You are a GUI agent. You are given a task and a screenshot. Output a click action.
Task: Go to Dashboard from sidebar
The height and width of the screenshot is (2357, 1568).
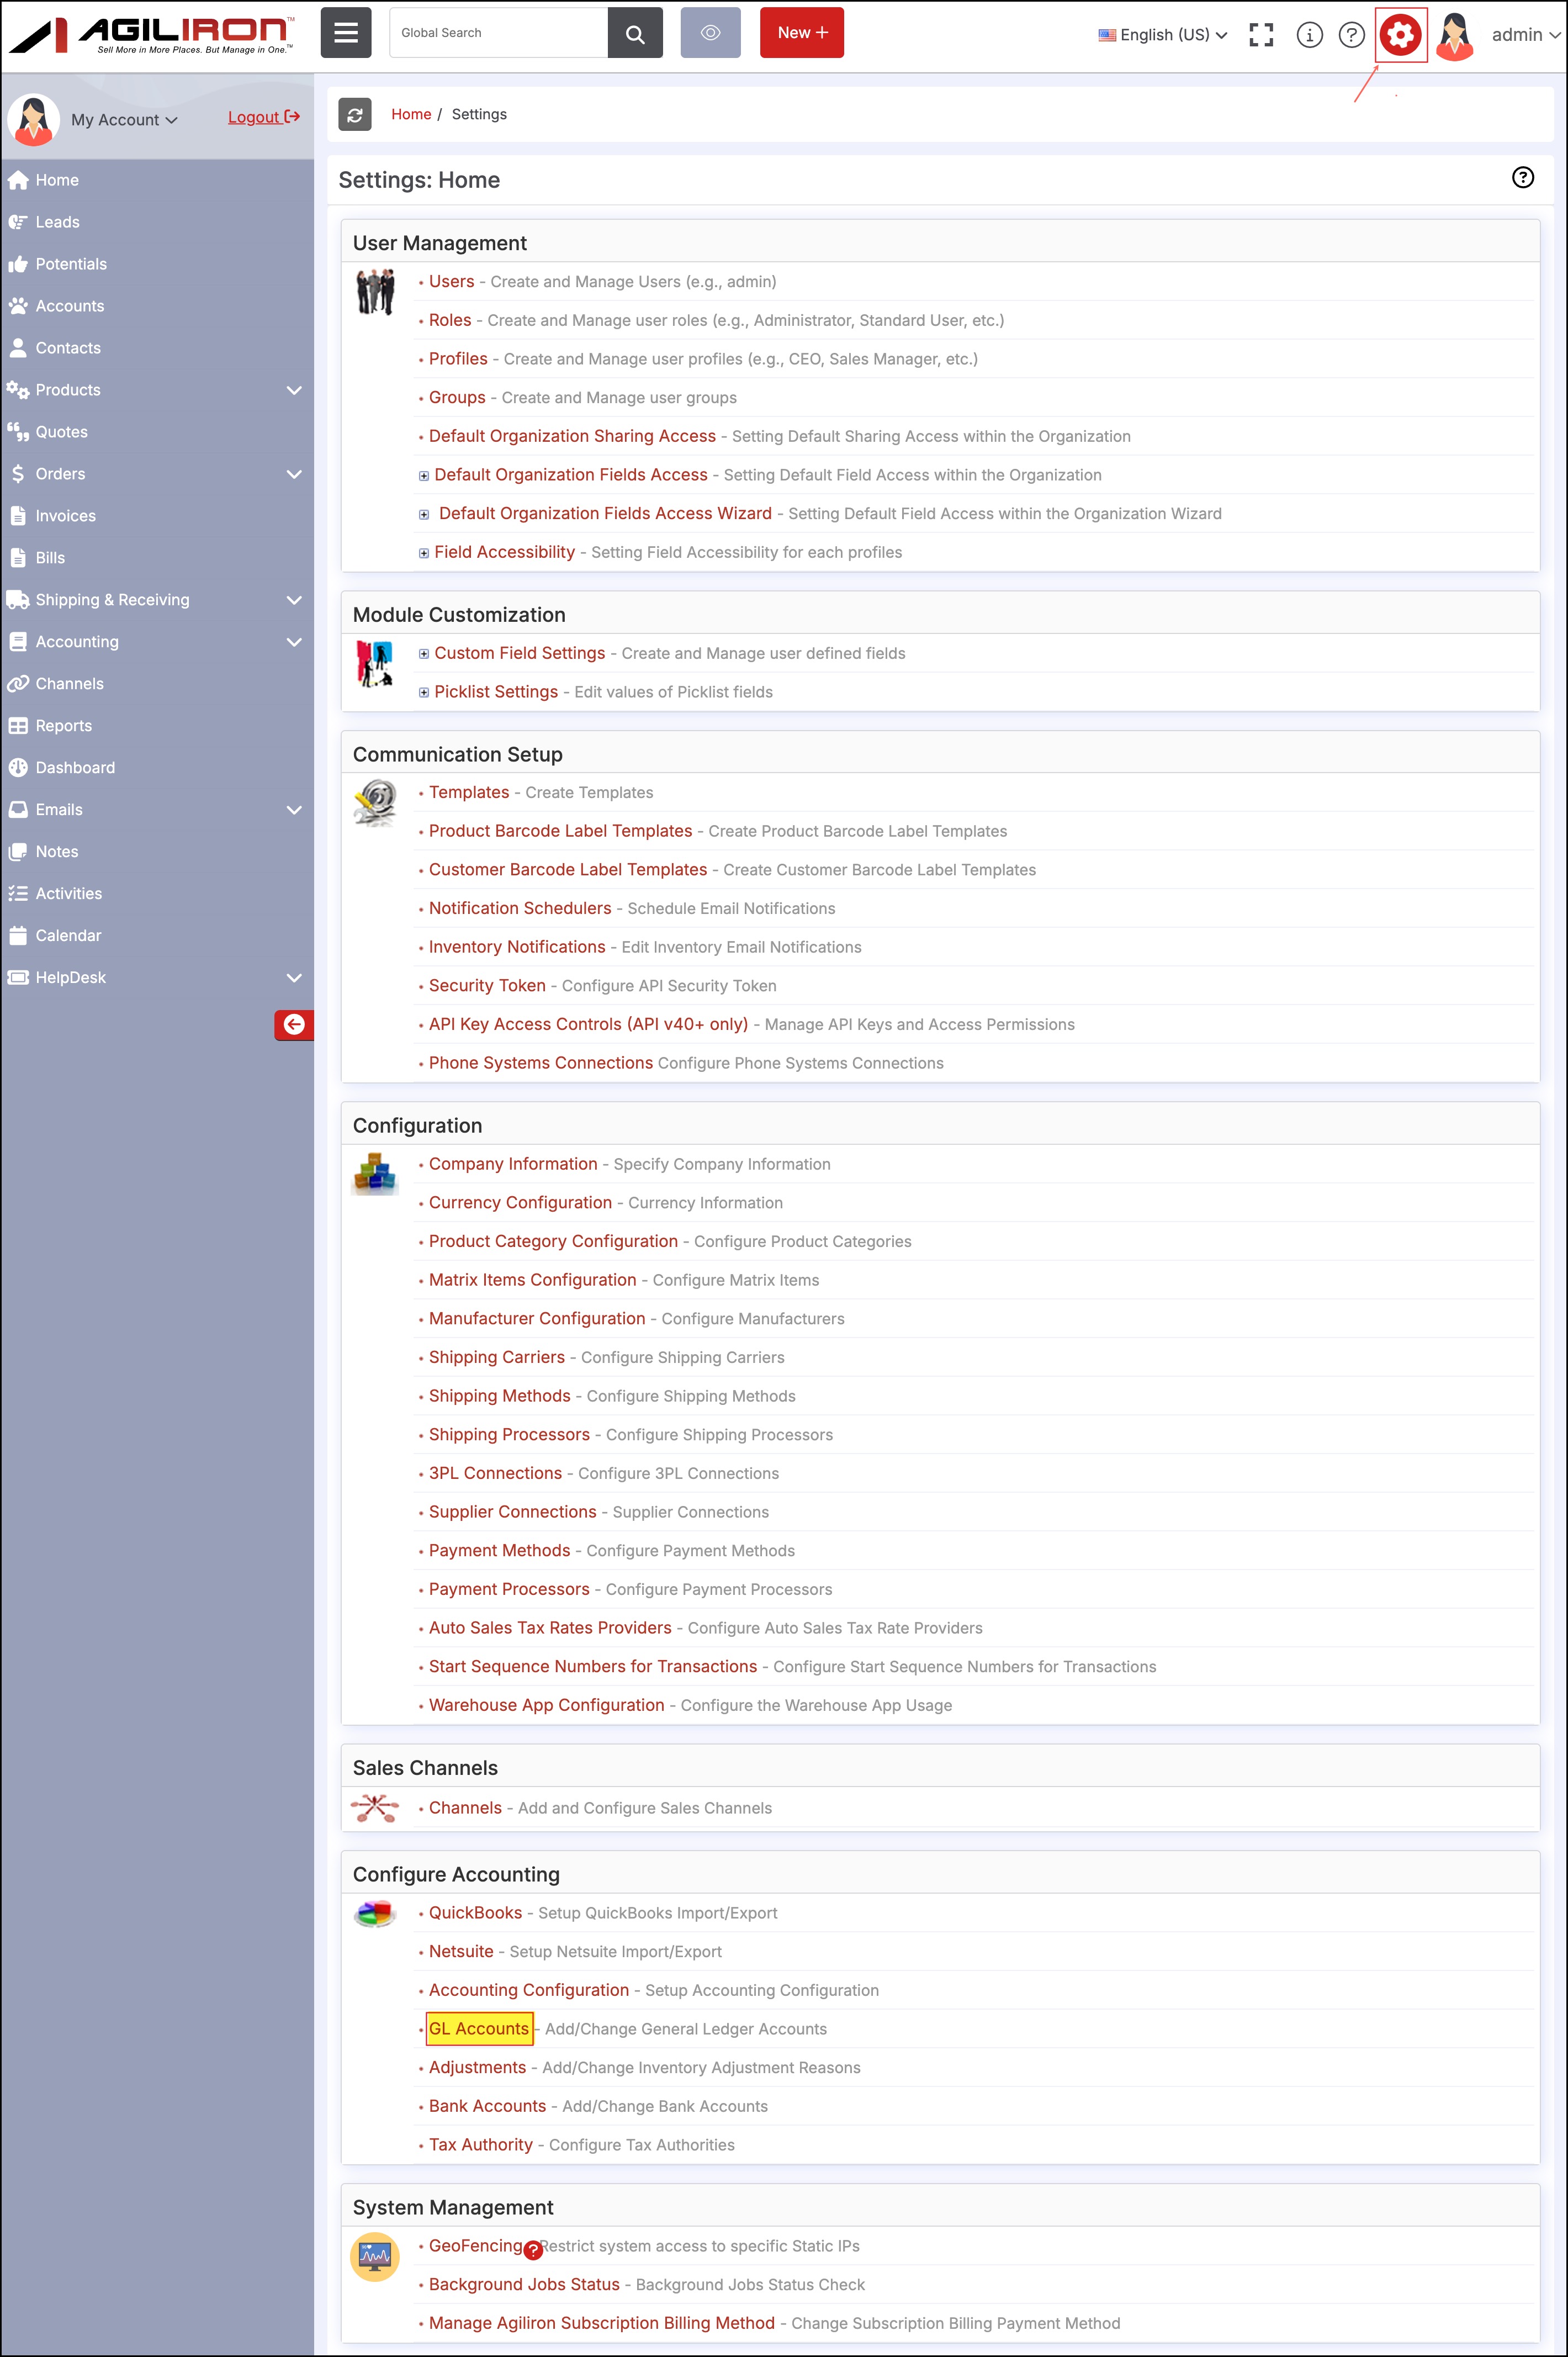(x=75, y=768)
